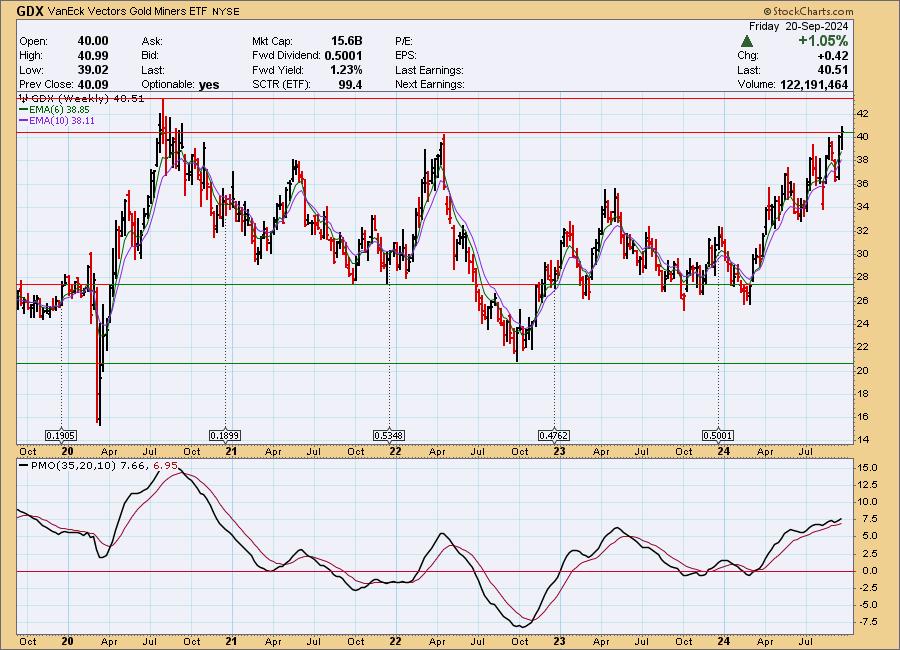This screenshot has height=650, width=900.
Task: Click PMO axis label 0.0
Action: click(x=870, y=571)
